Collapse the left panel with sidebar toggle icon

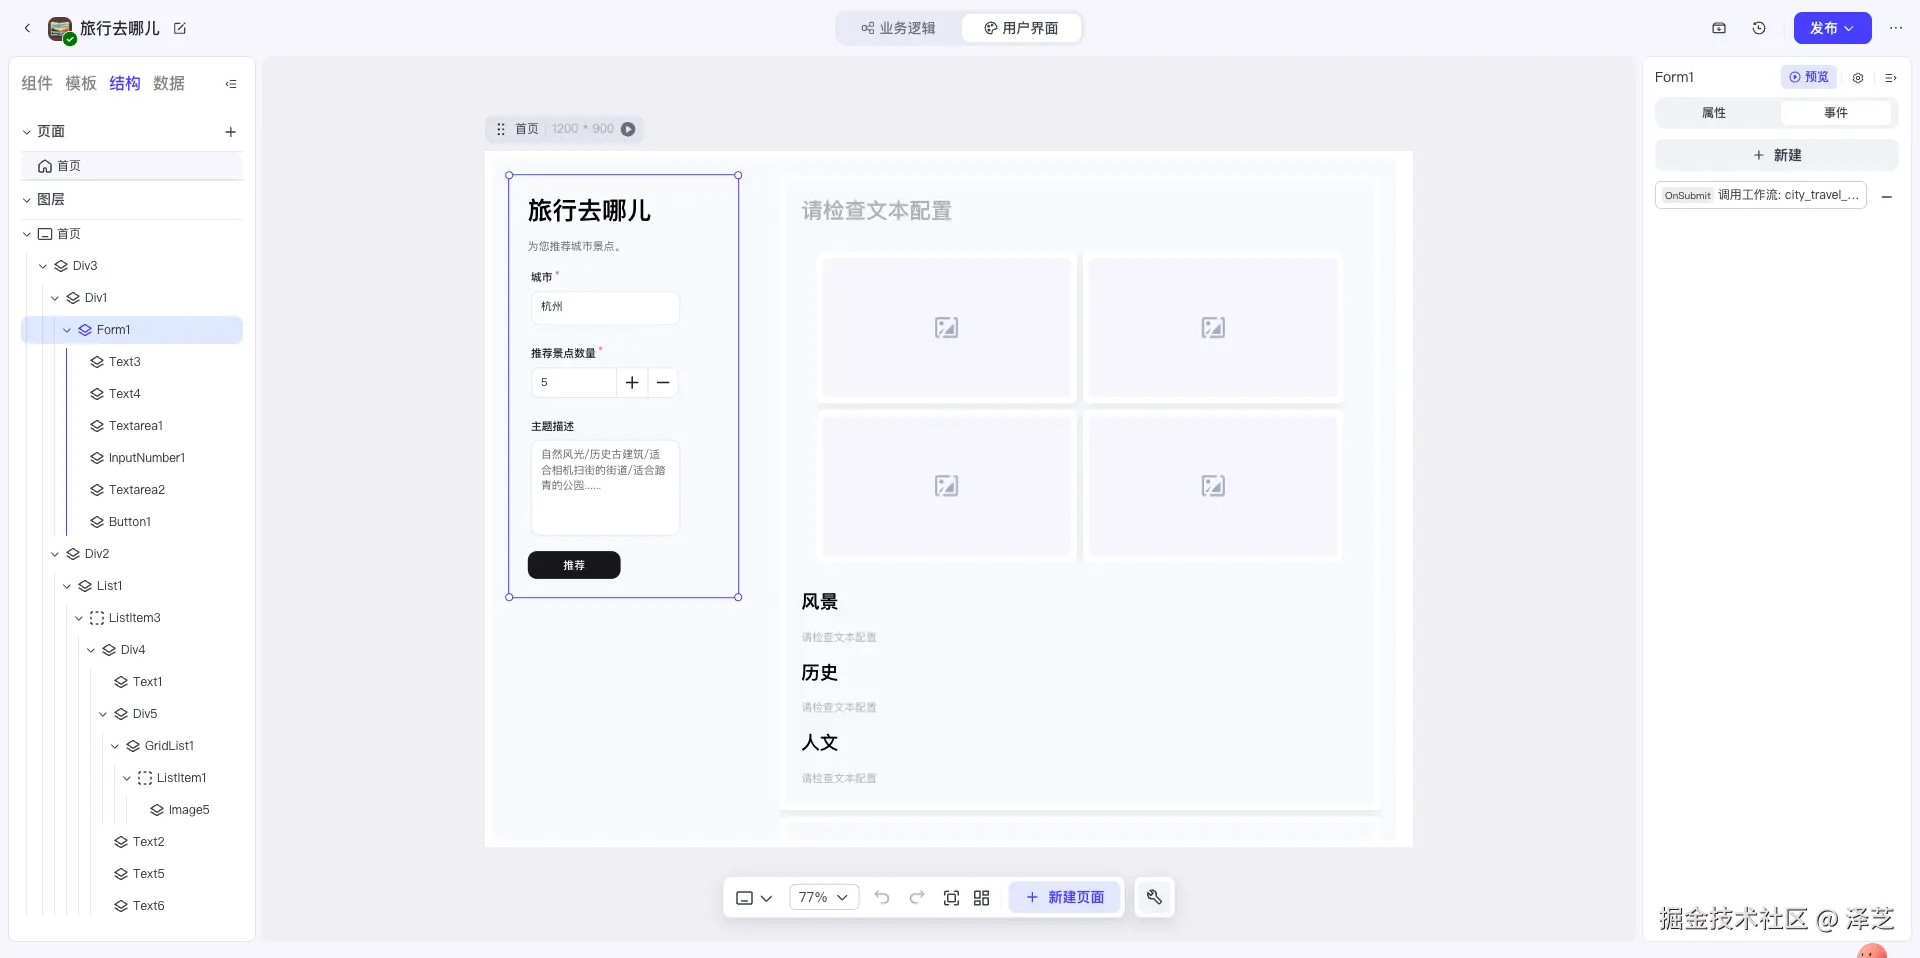pos(231,84)
